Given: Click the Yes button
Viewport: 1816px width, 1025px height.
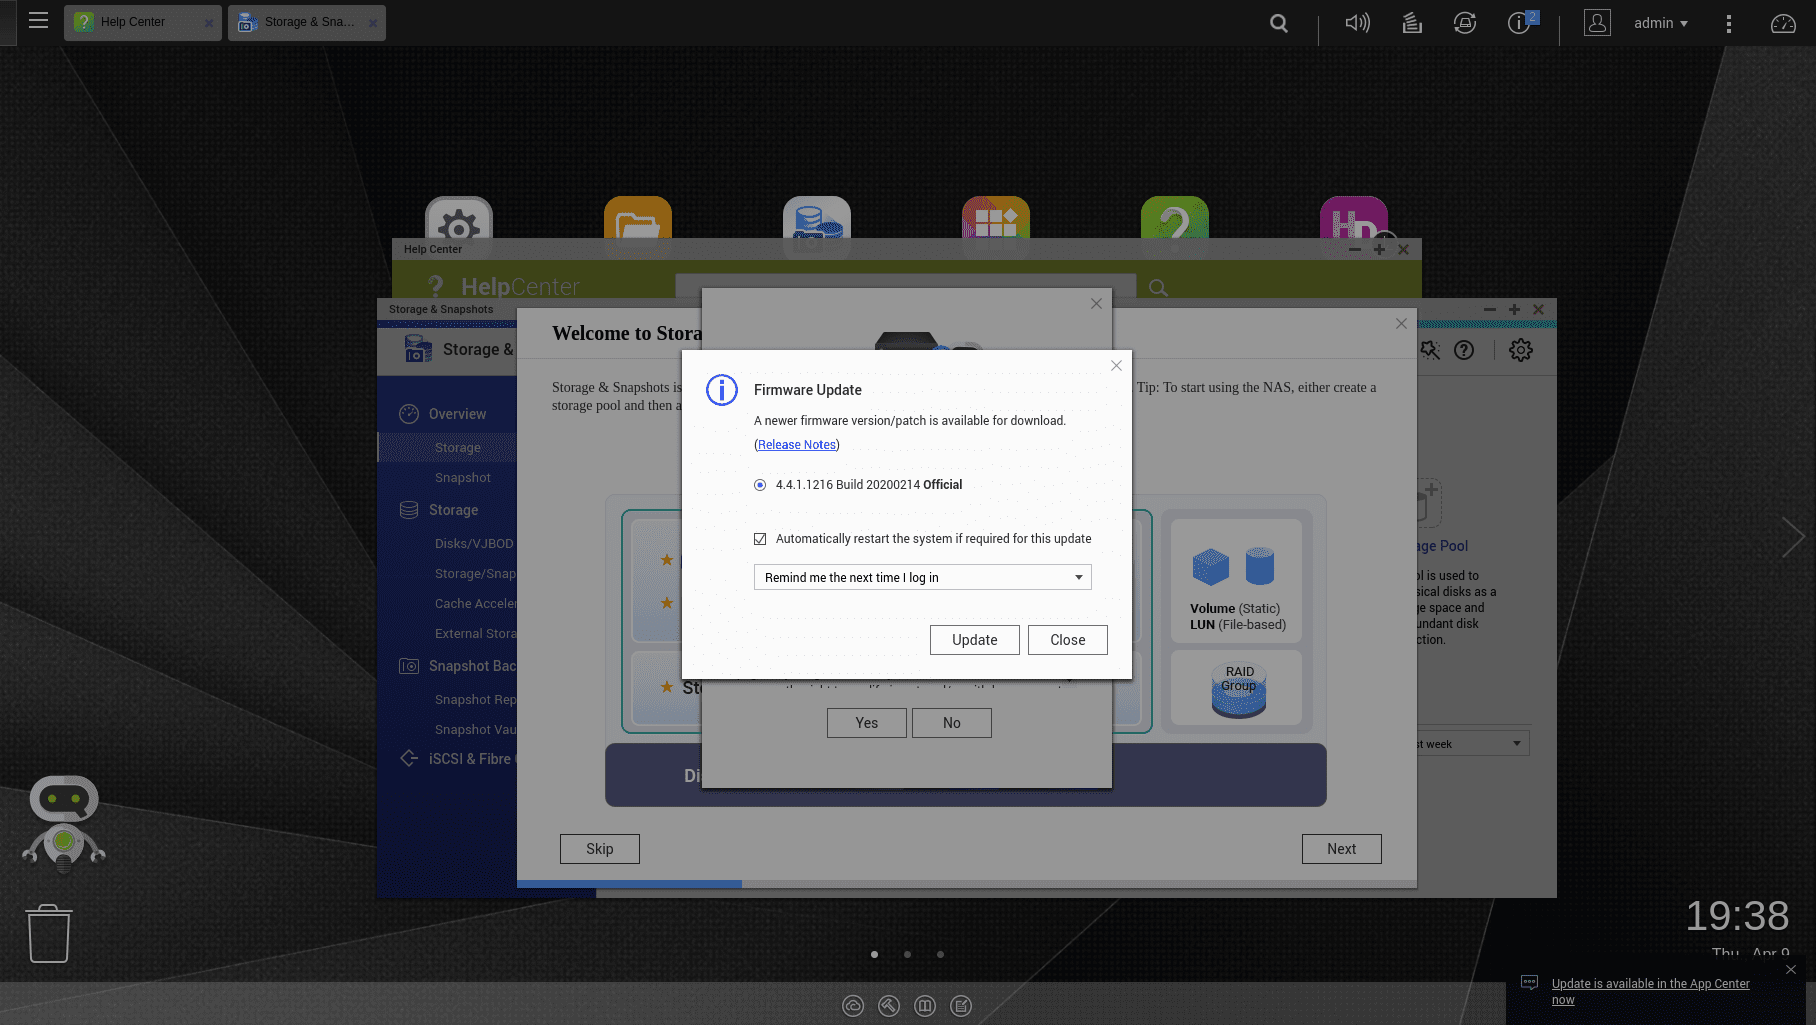Looking at the screenshot, I should click(x=866, y=723).
